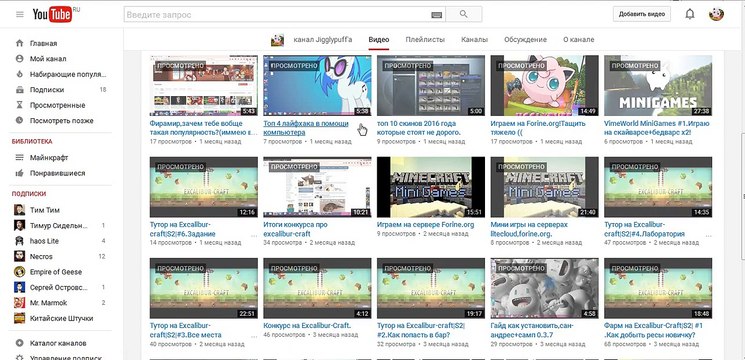Open the Гайд как установить thumbnail 4:58

pyautogui.click(x=544, y=288)
